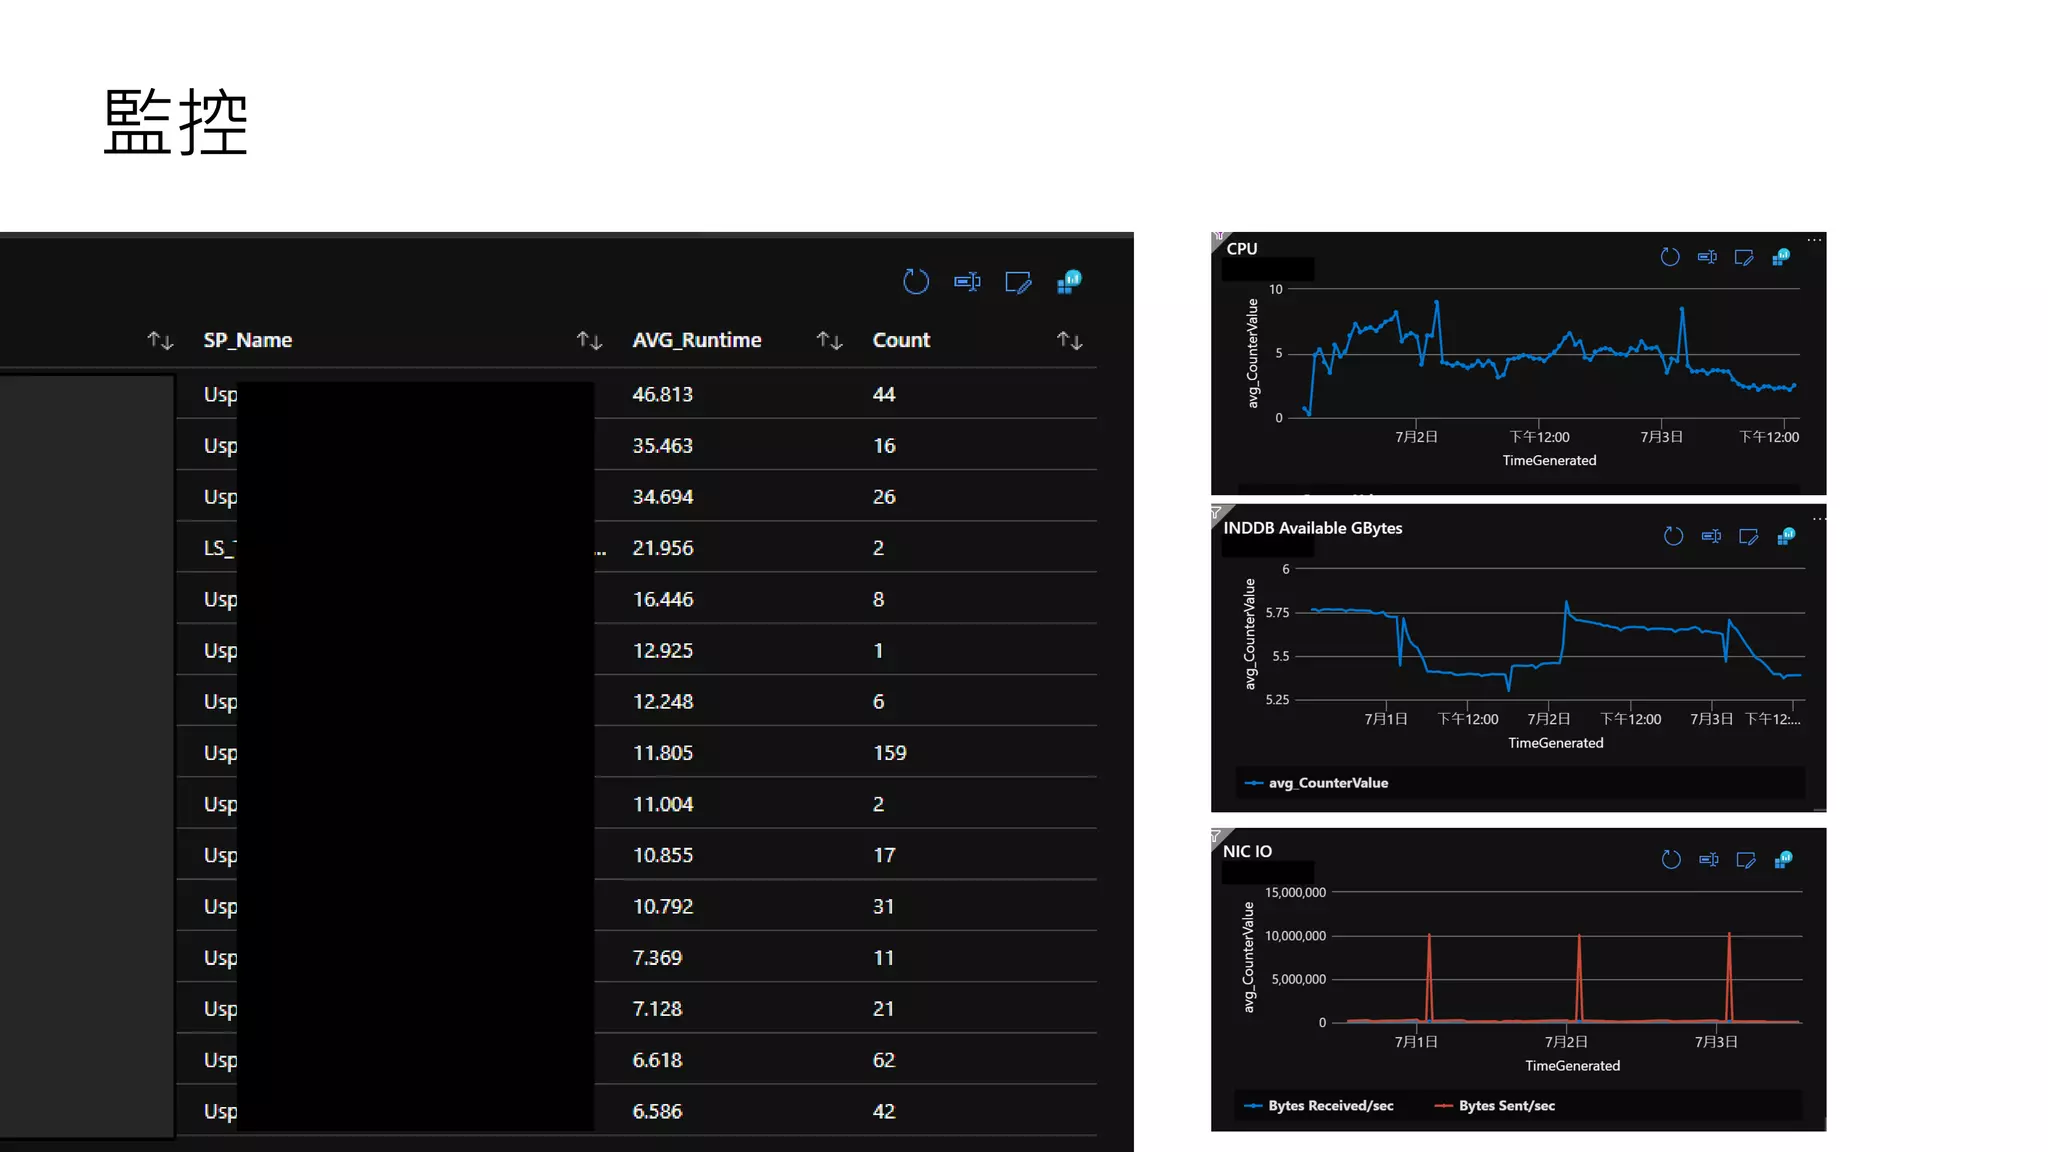Refresh the SP_Name table query
This screenshot has width=2048, height=1152.
click(915, 282)
